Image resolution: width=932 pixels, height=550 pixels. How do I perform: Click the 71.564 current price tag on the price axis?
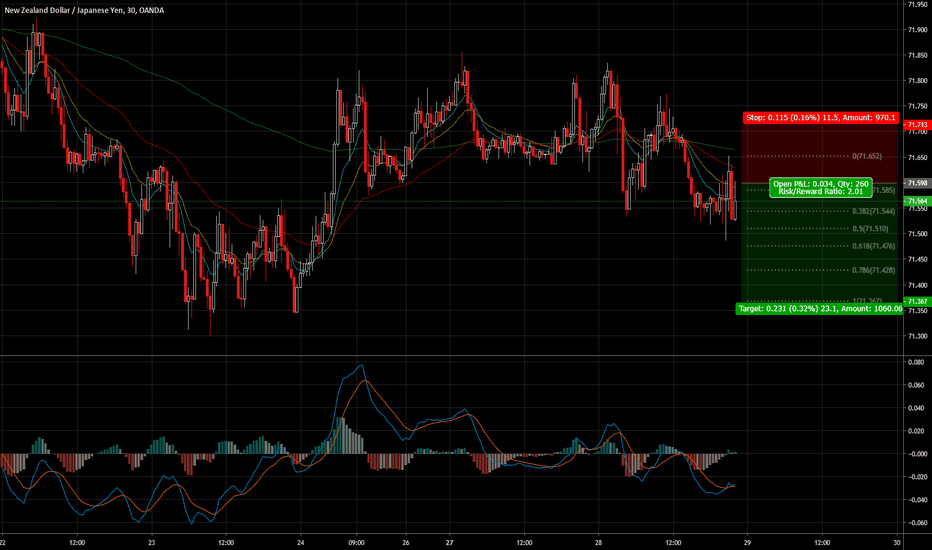click(x=917, y=202)
